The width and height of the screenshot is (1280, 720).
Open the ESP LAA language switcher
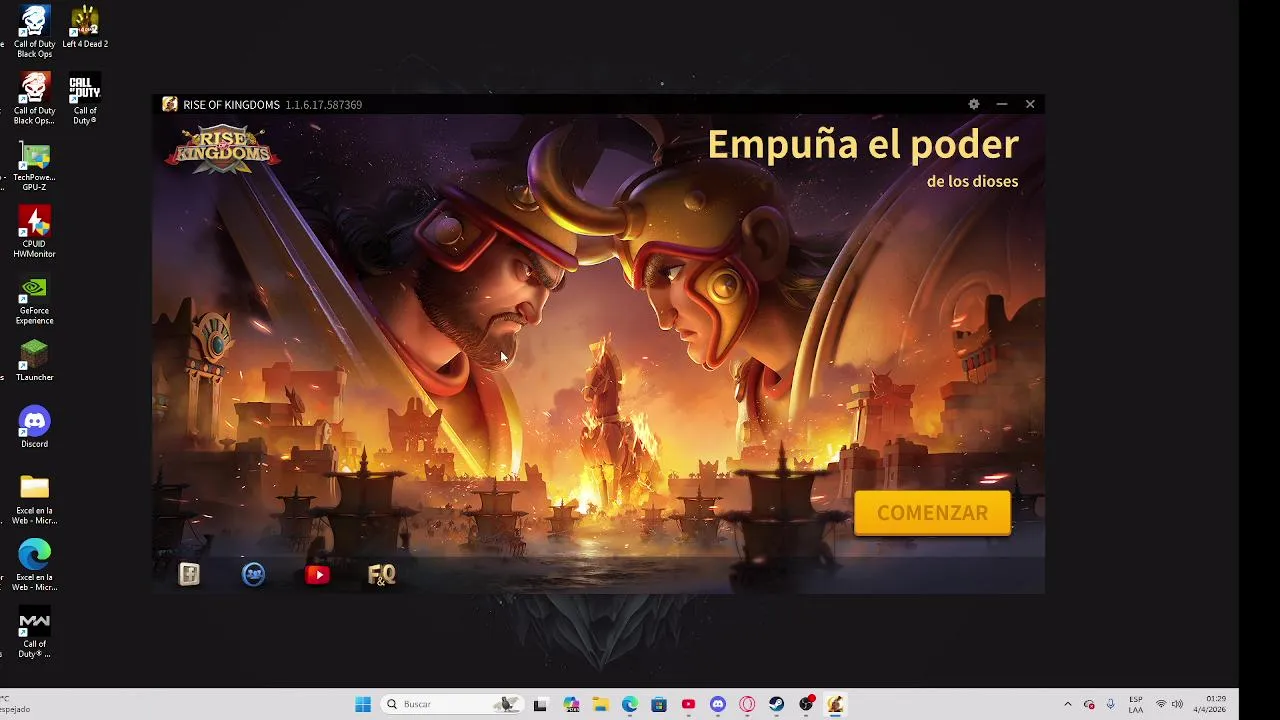(x=1136, y=704)
